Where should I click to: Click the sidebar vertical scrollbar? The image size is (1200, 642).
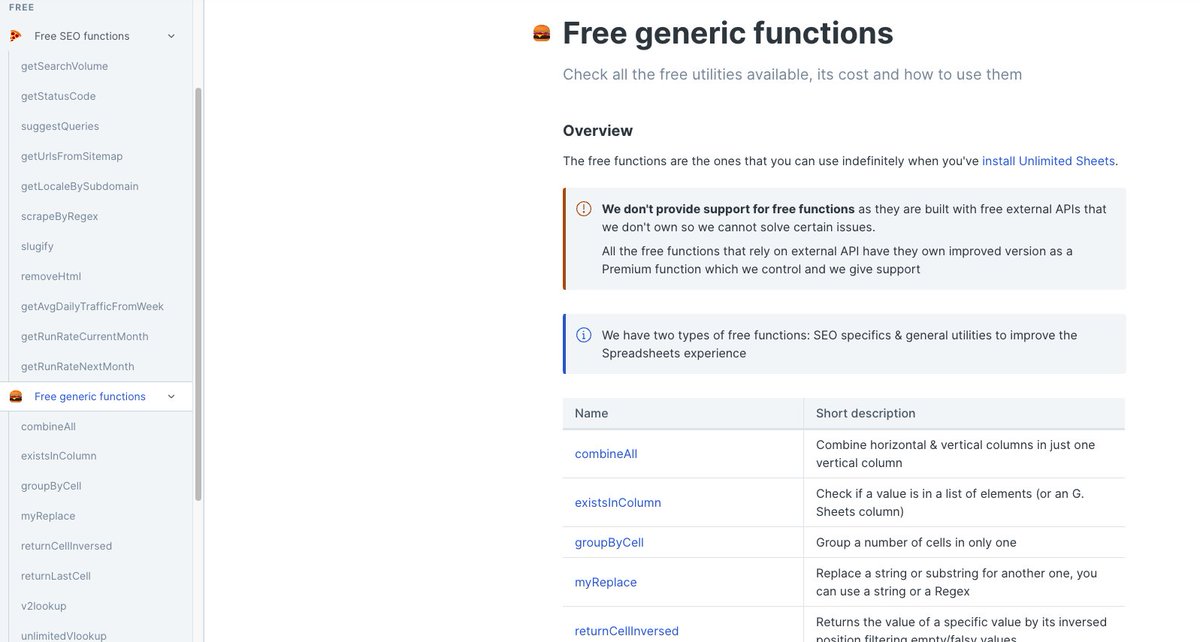pyautogui.click(x=198, y=293)
